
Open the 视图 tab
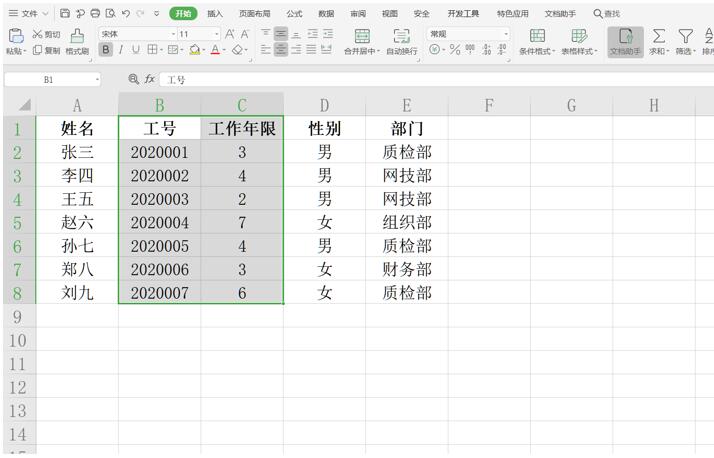click(x=390, y=14)
